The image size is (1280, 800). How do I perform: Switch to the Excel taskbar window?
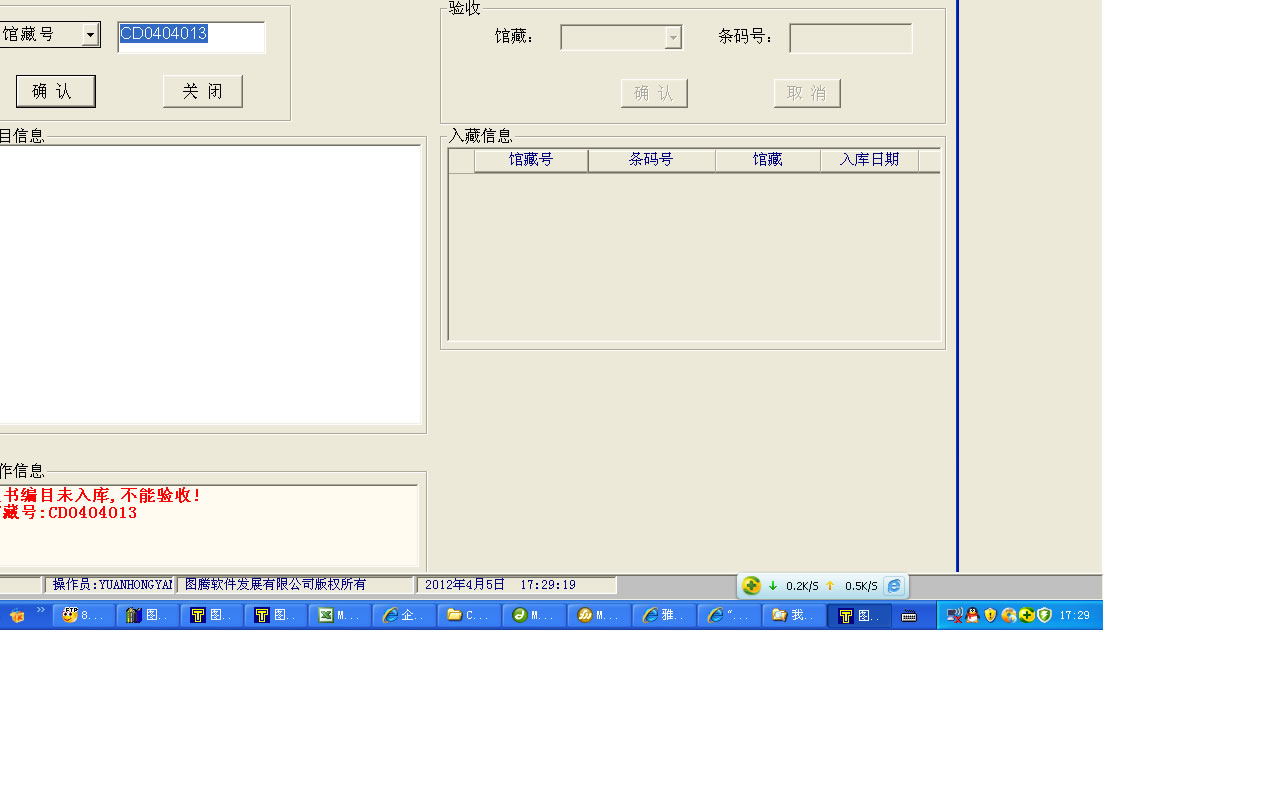tap(339, 616)
